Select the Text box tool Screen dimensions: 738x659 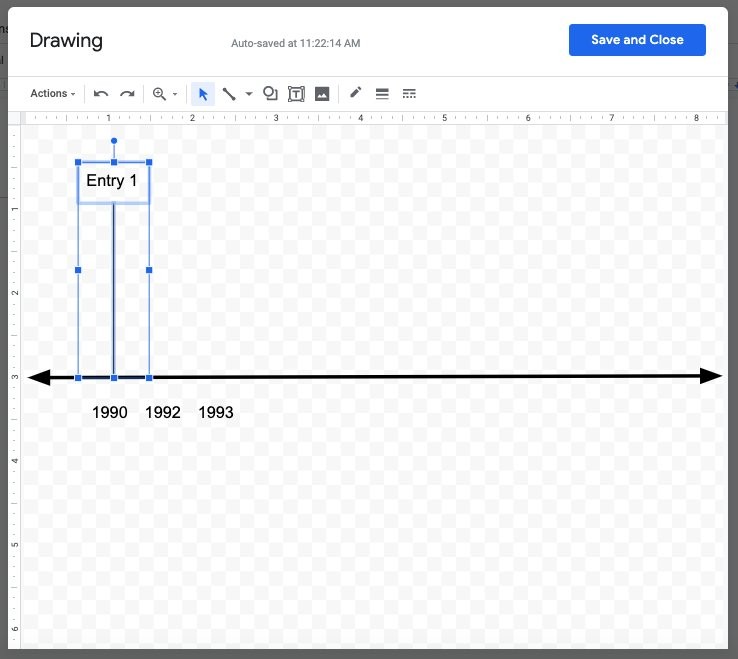(x=296, y=94)
